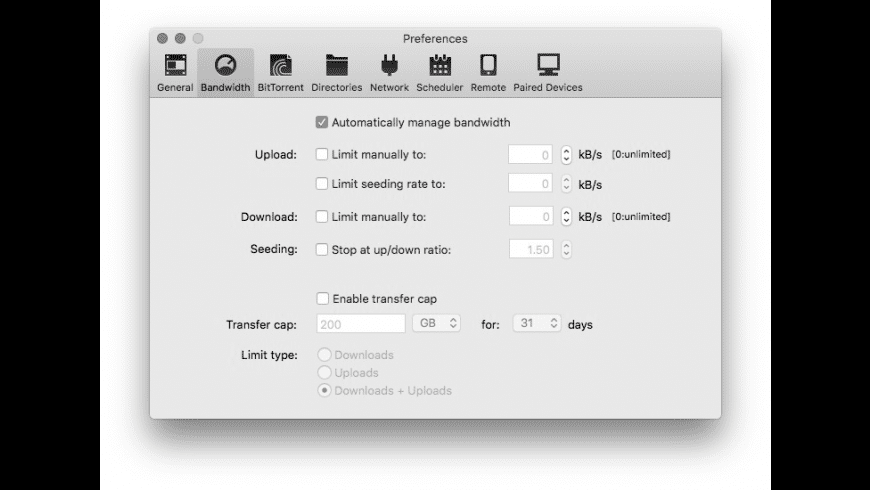Enable Limit seeding rate to checkbox
The image size is (870, 490).
tap(322, 184)
